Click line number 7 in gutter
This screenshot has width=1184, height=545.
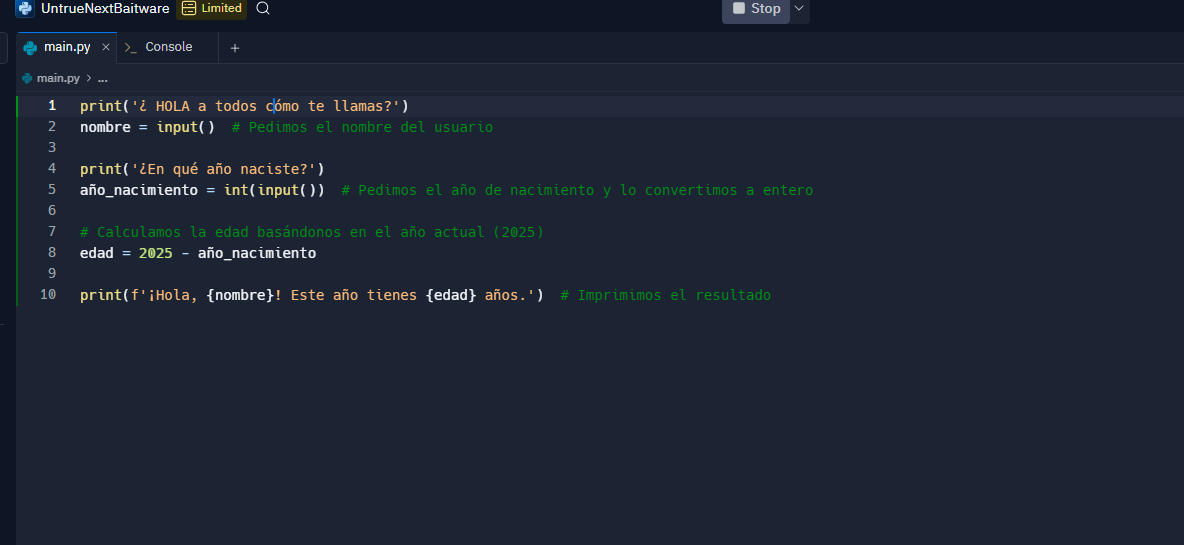click(52, 232)
